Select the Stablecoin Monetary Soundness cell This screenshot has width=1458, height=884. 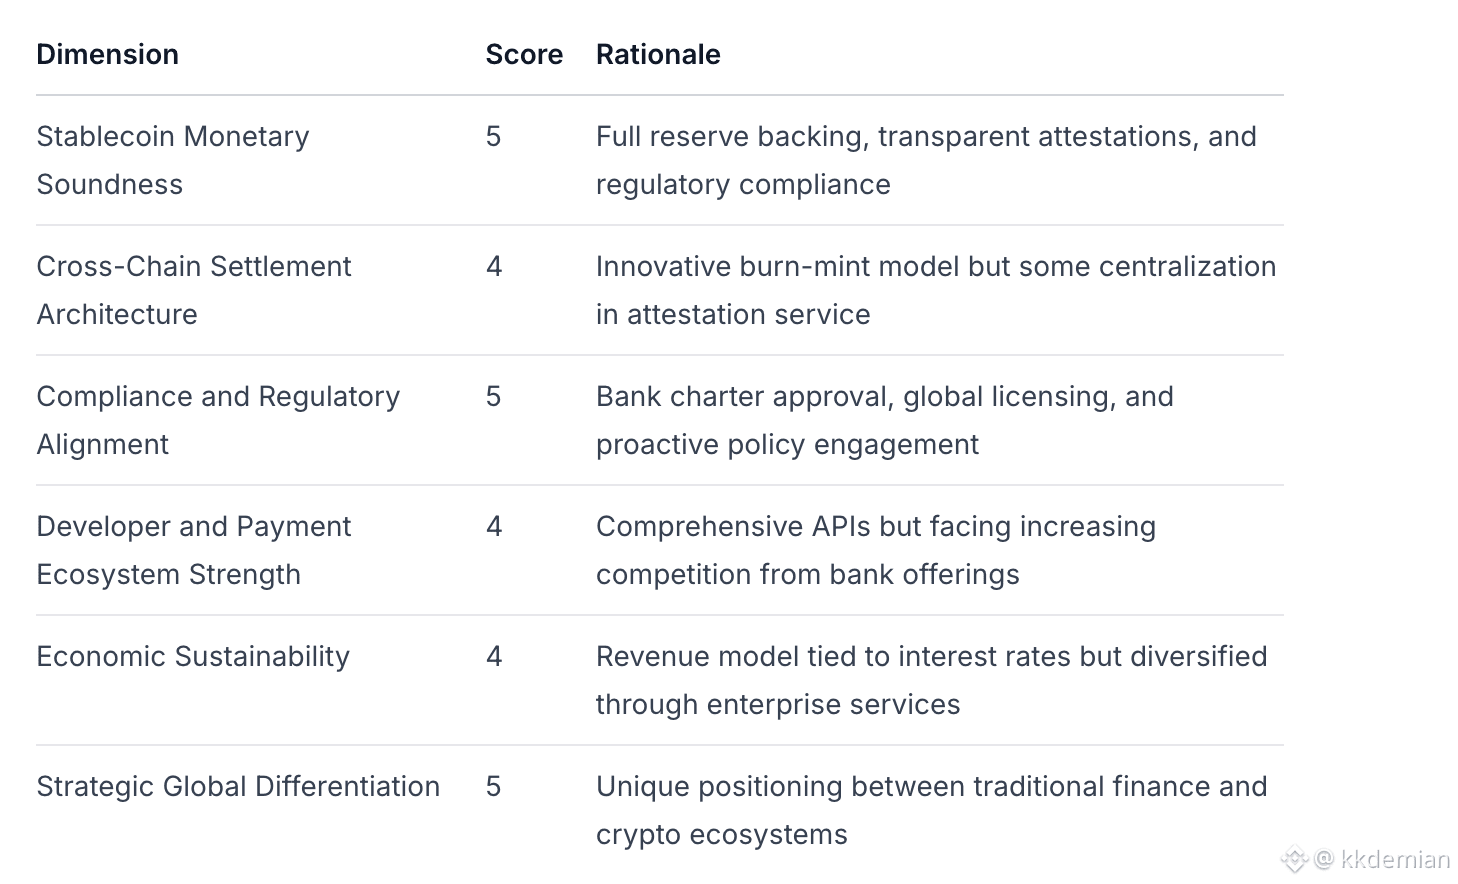[173, 160]
